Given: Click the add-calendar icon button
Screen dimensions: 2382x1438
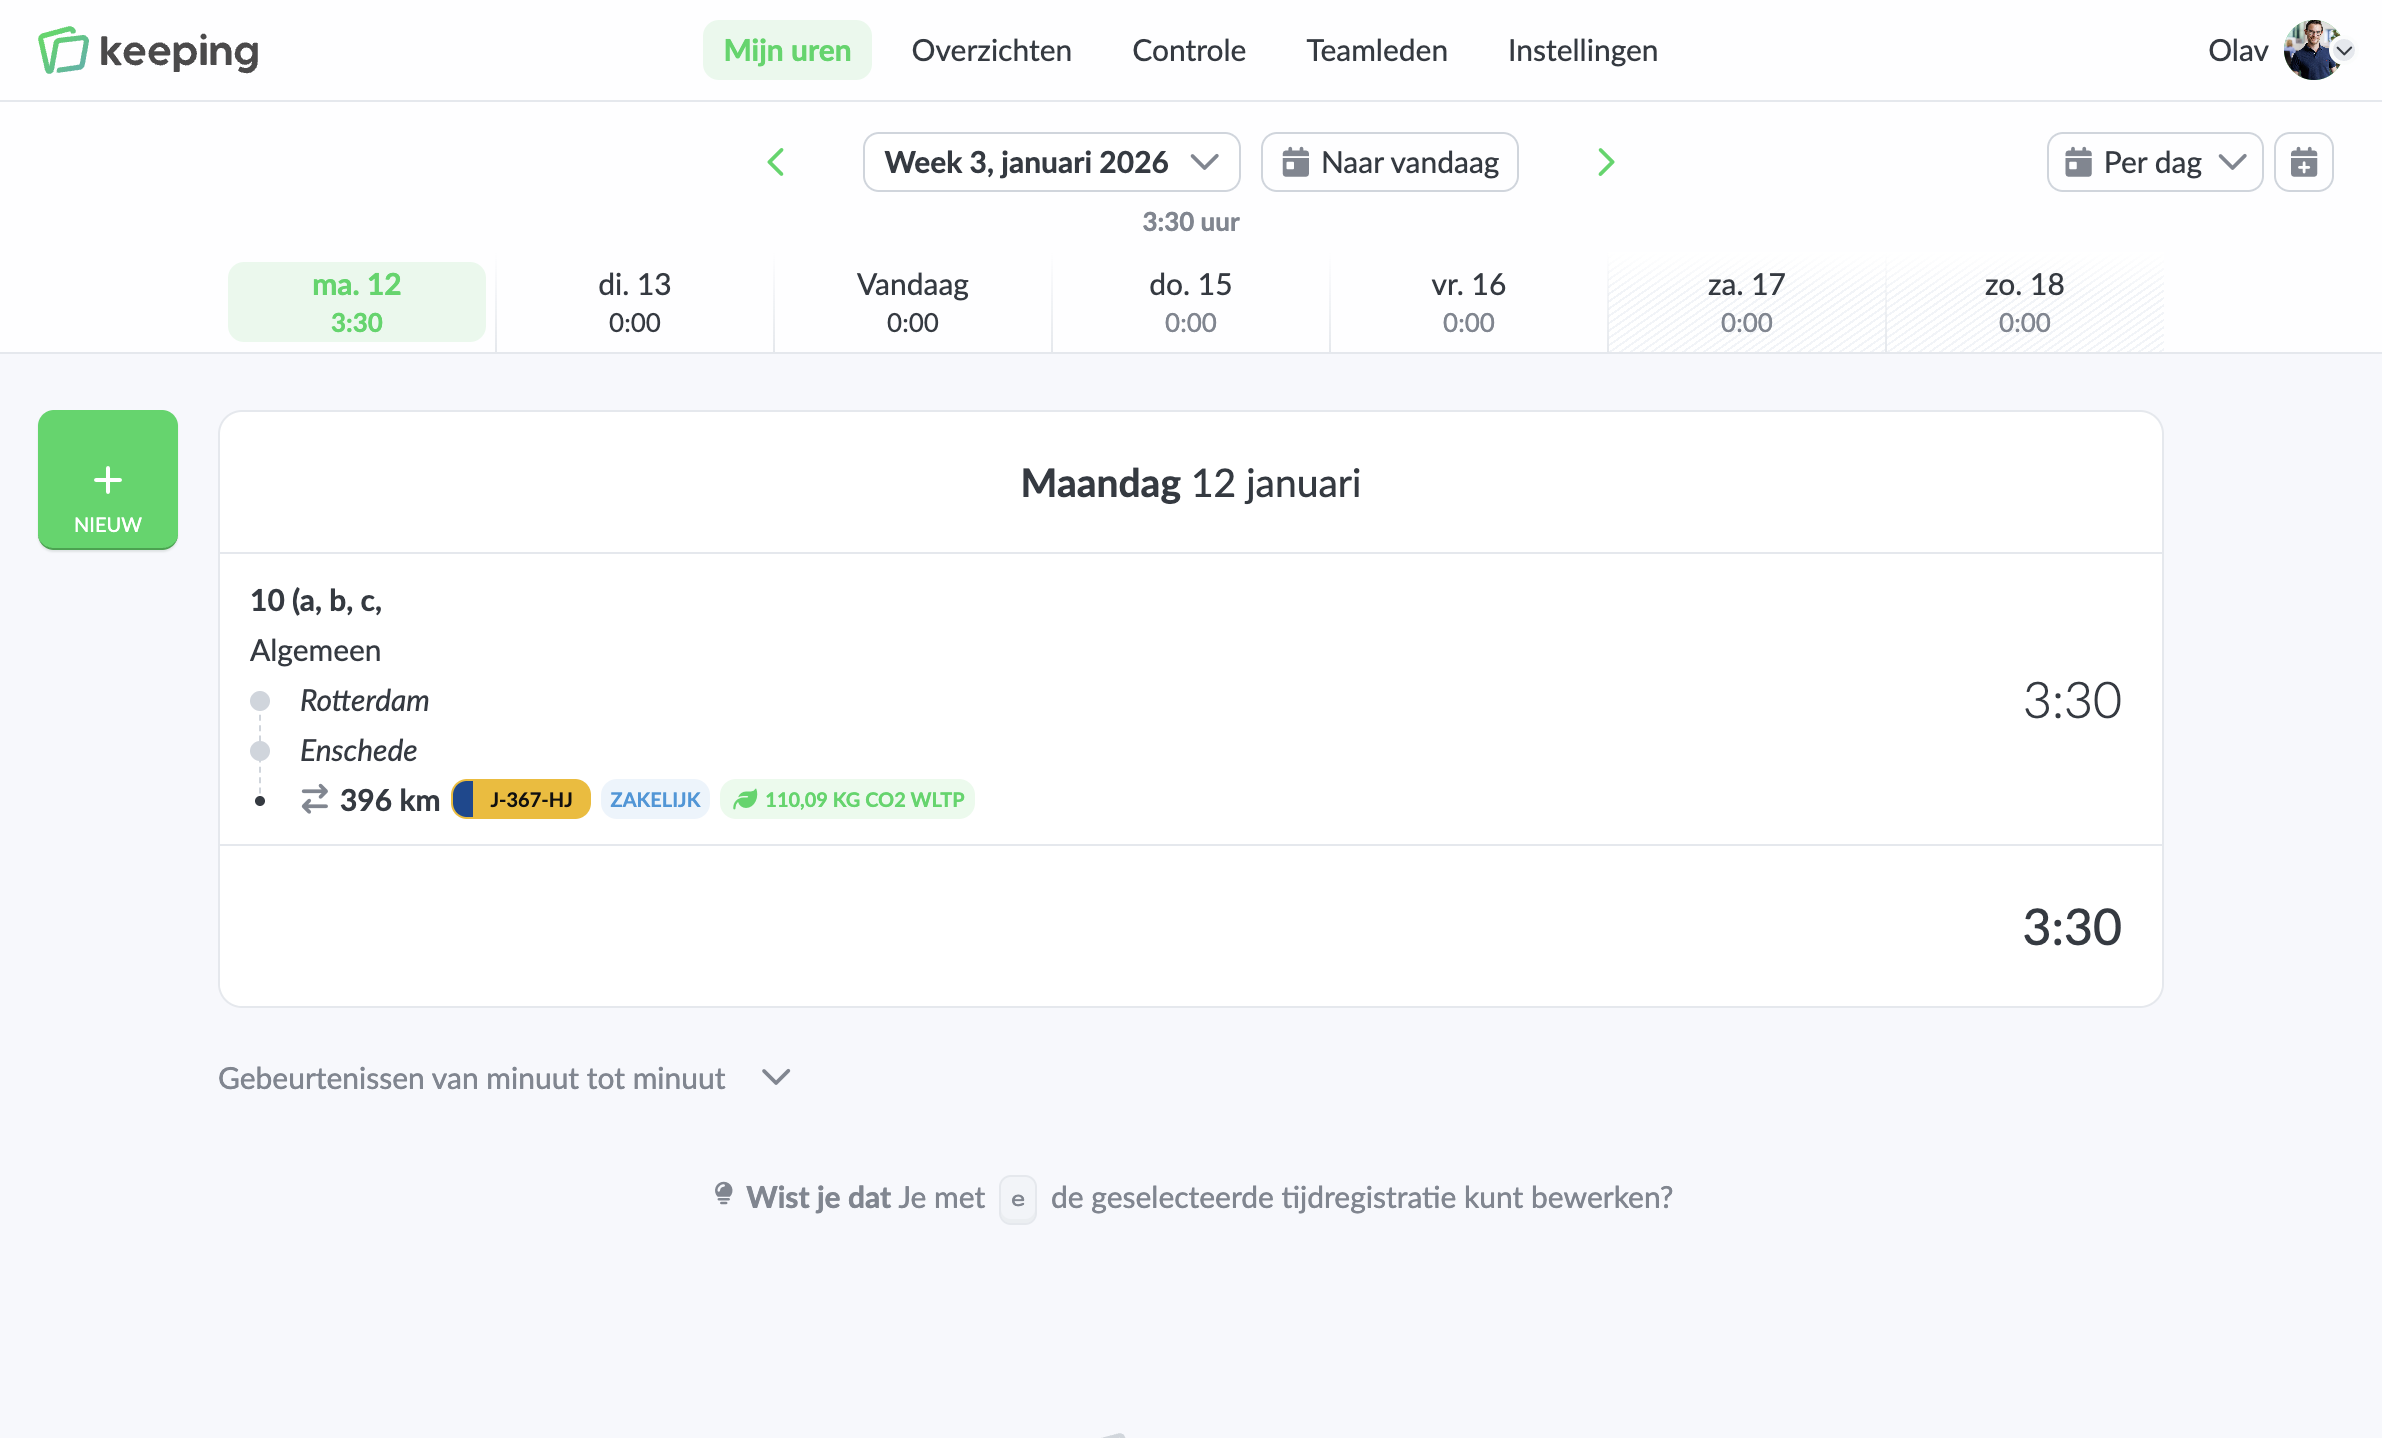Looking at the screenshot, I should (2303, 162).
